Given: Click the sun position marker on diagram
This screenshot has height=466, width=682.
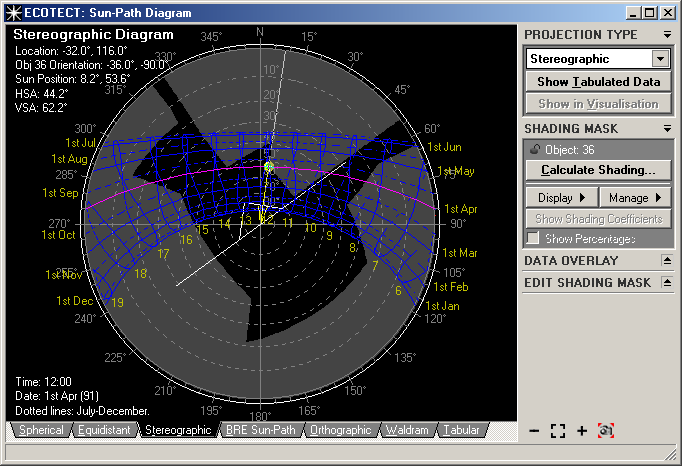Looking at the screenshot, I should pos(269,167).
